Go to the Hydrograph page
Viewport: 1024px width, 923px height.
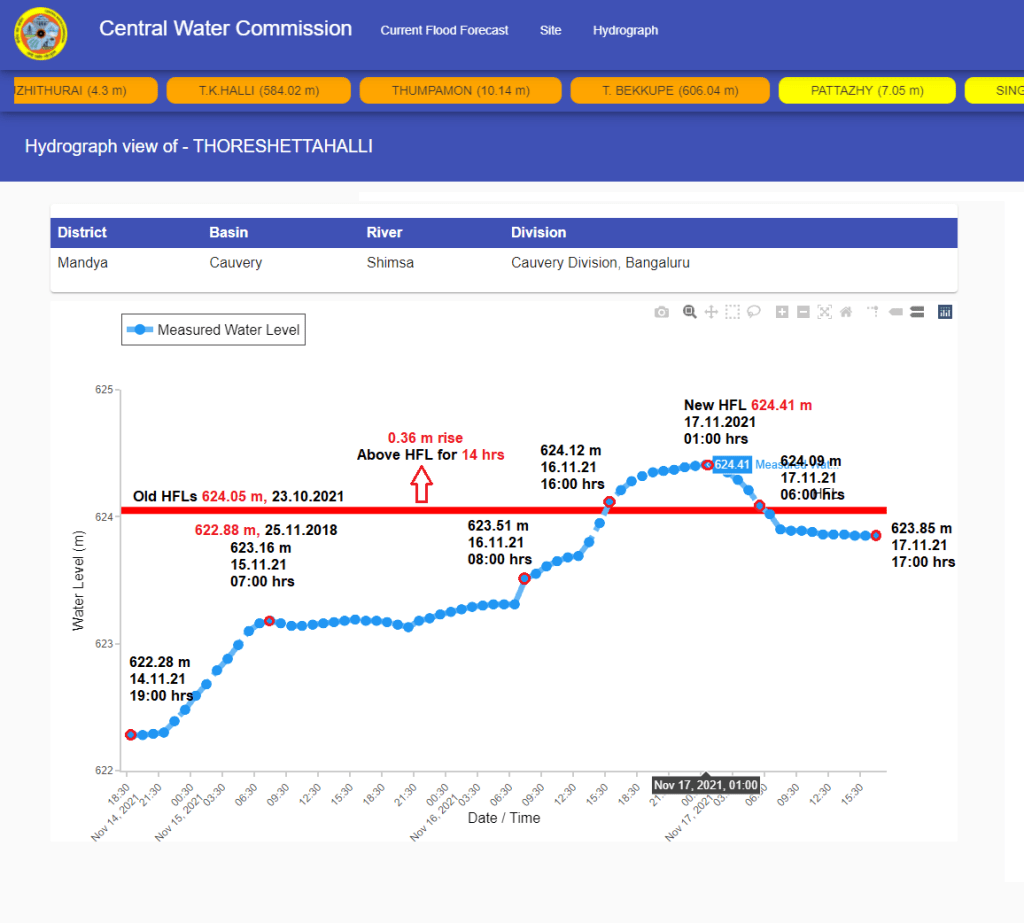pyautogui.click(x=625, y=31)
